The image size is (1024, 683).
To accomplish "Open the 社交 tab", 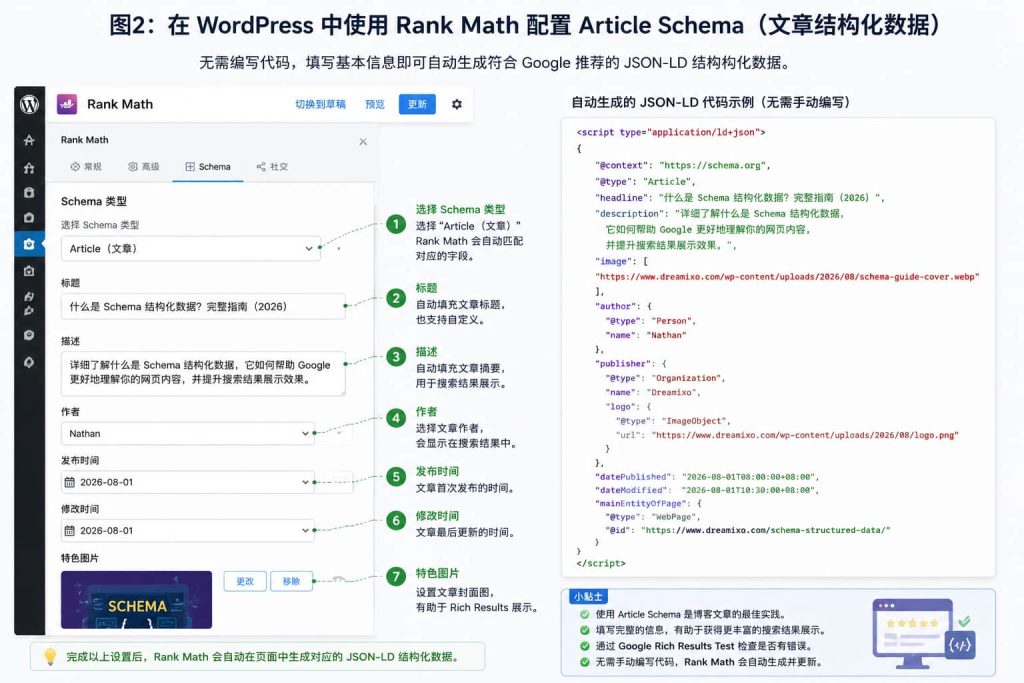I will (x=272, y=167).
